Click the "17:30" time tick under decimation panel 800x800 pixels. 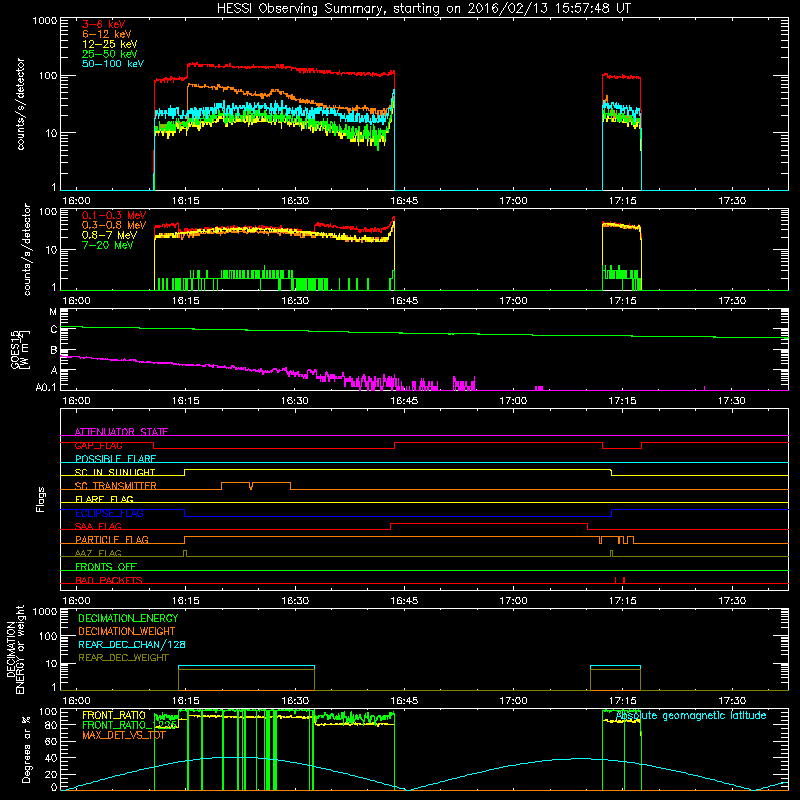click(x=732, y=701)
